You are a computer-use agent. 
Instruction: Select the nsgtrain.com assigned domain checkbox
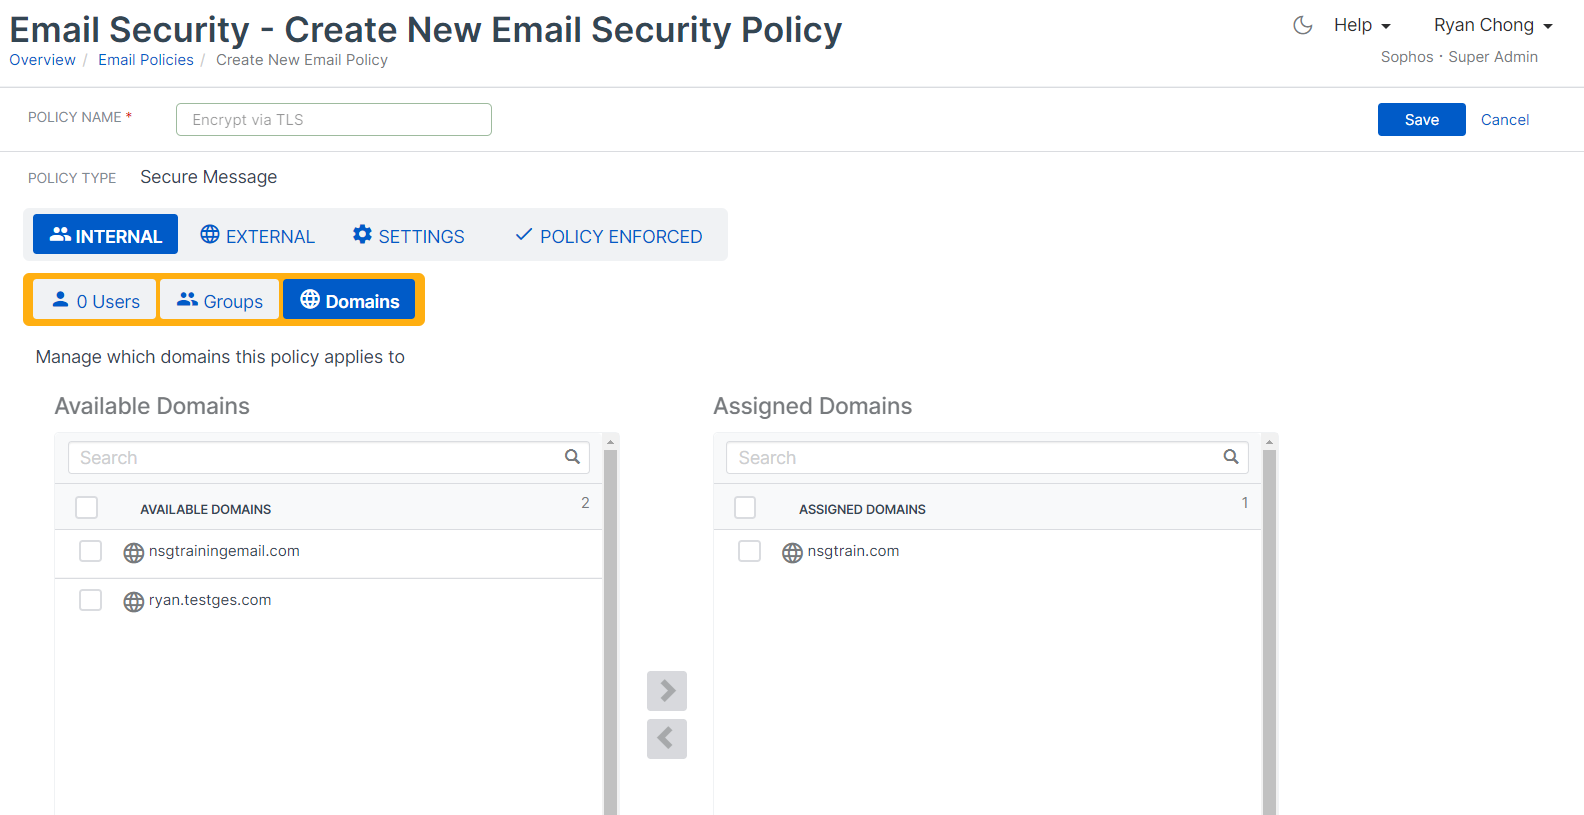[749, 551]
